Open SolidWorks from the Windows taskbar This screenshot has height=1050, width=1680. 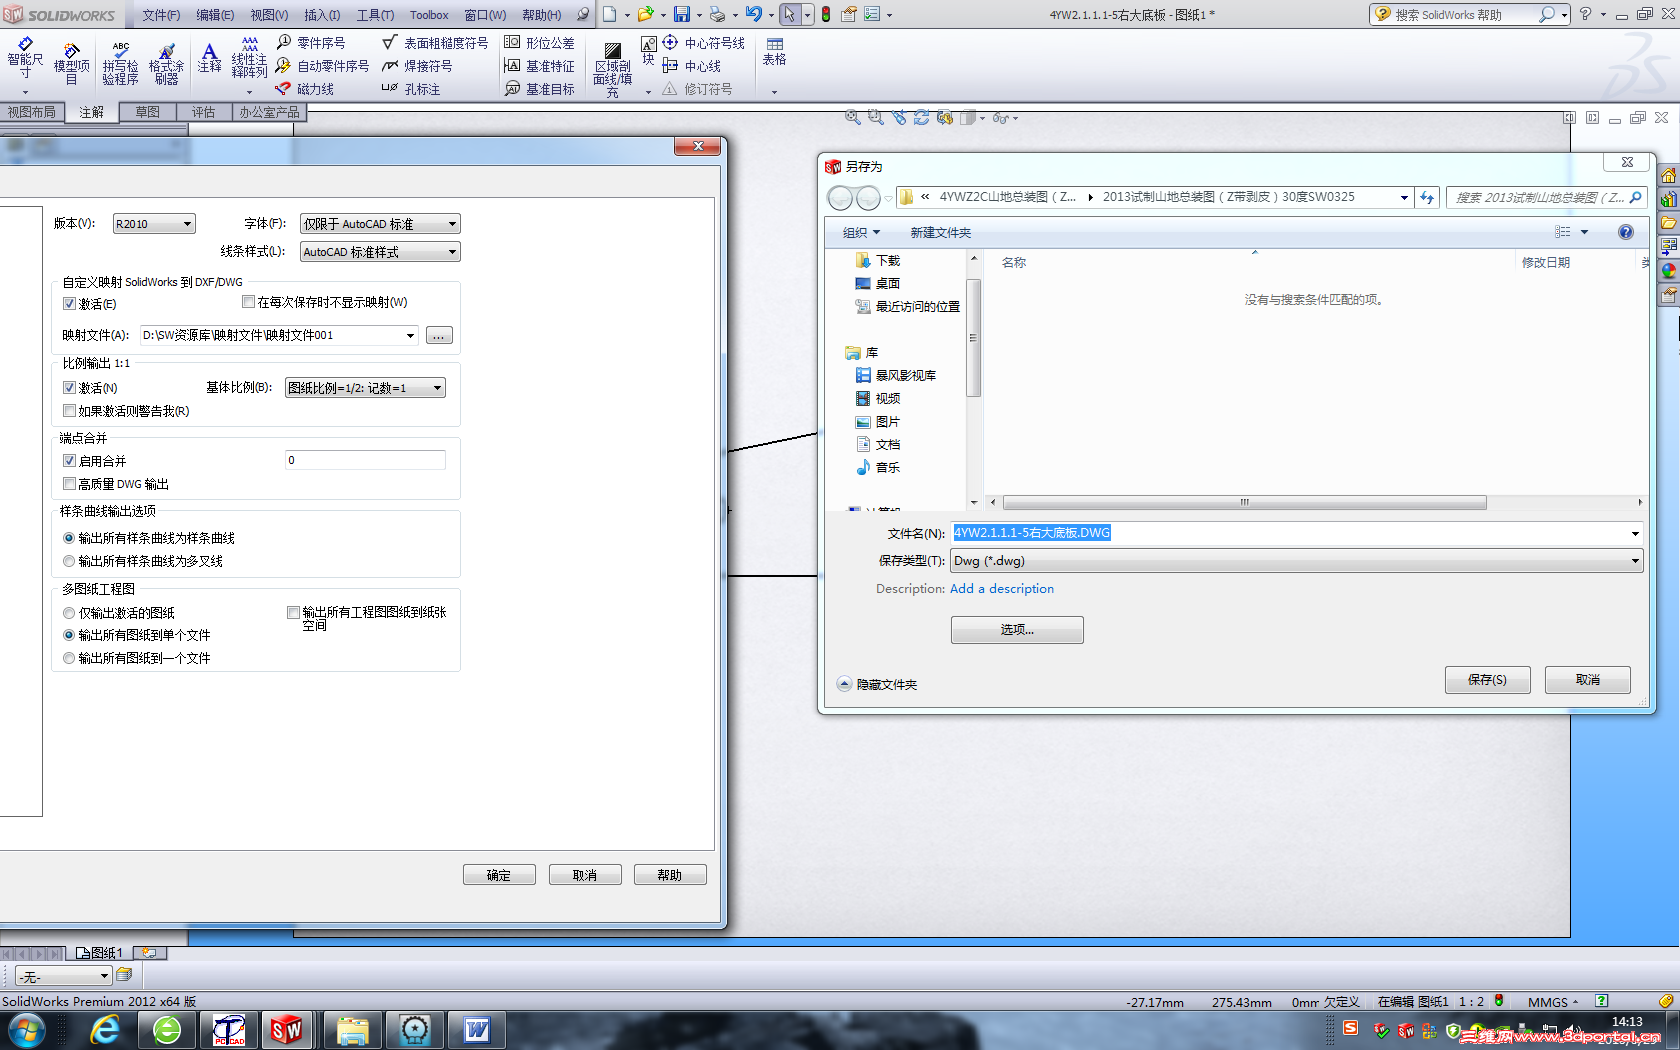287,1029
